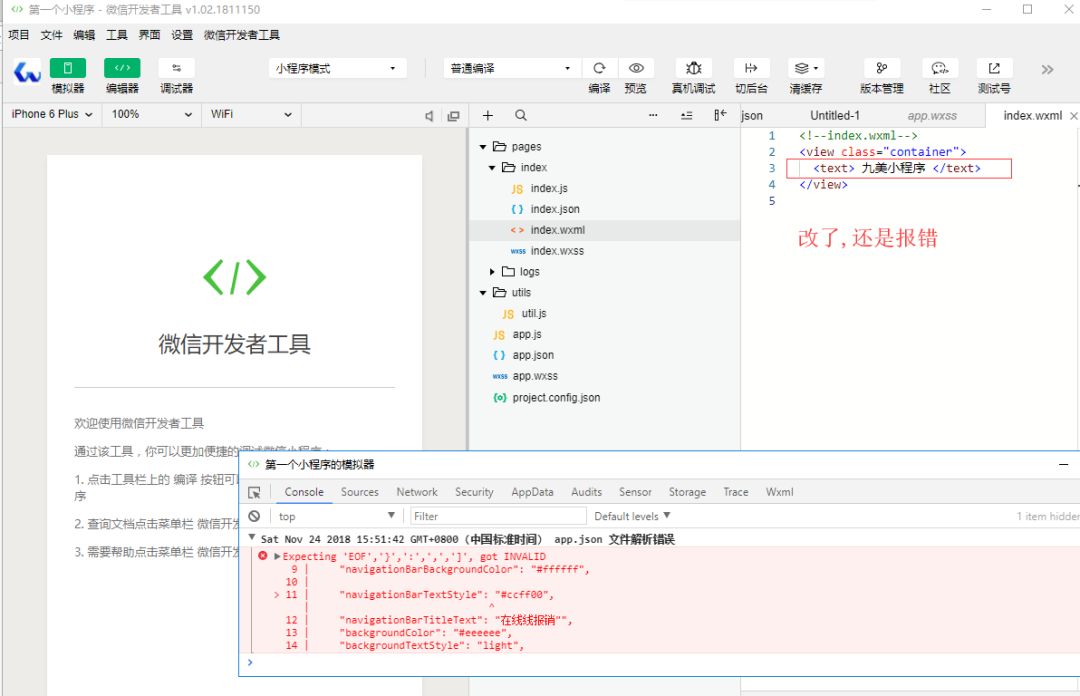The height and width of the screenshot is (696, 1080).
Task: Toggle the 编辑器 editor panel button
Action: tap(122, 68)
